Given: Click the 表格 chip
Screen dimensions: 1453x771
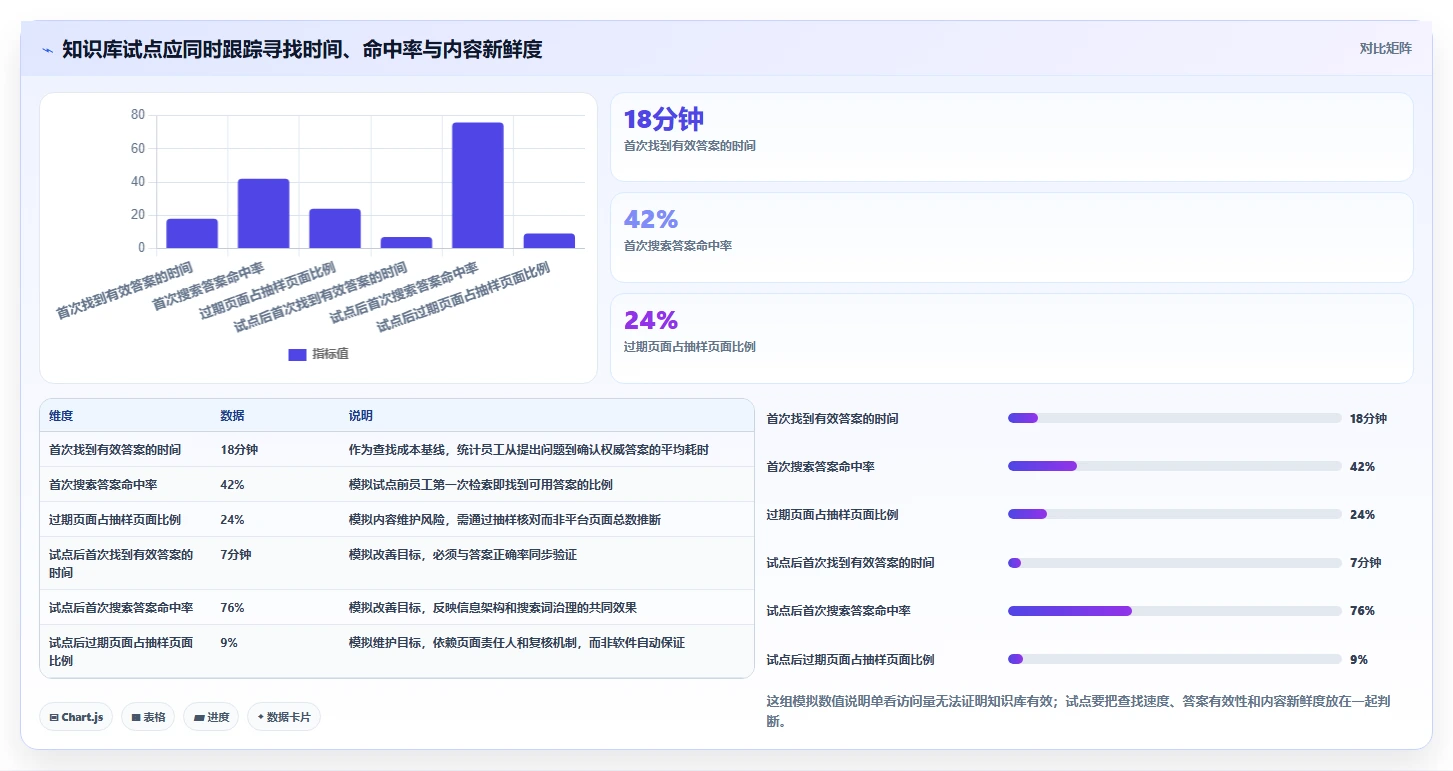Looking at the screenshot, I should coord(148,717).
